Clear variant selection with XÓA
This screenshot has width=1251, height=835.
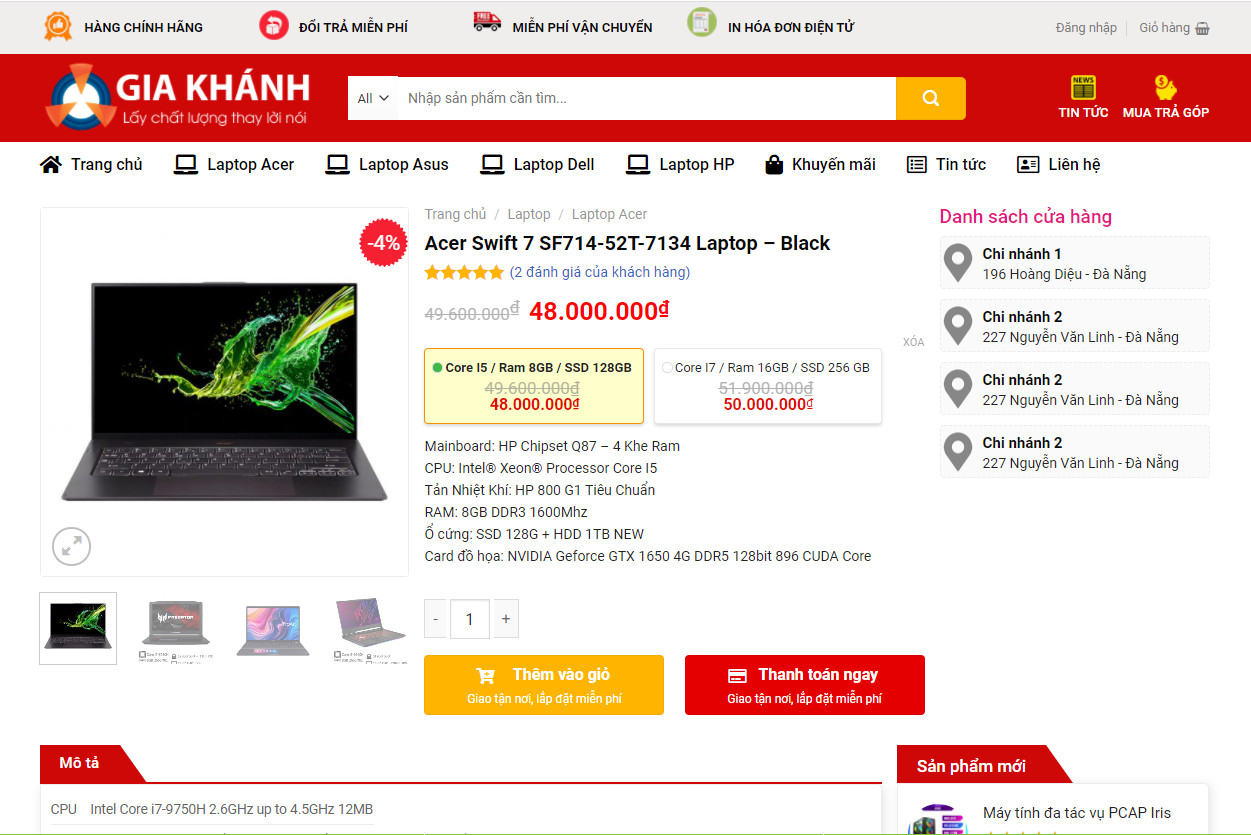(913, 342)
